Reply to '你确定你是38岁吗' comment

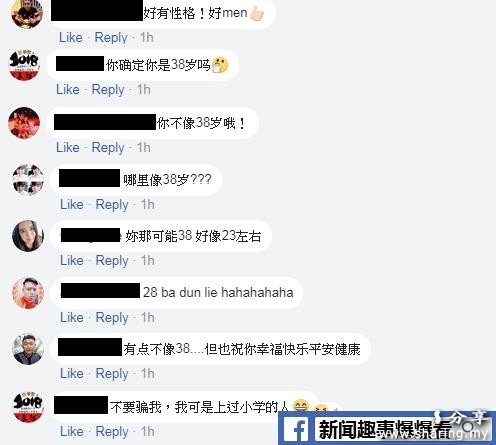(108, 90)
